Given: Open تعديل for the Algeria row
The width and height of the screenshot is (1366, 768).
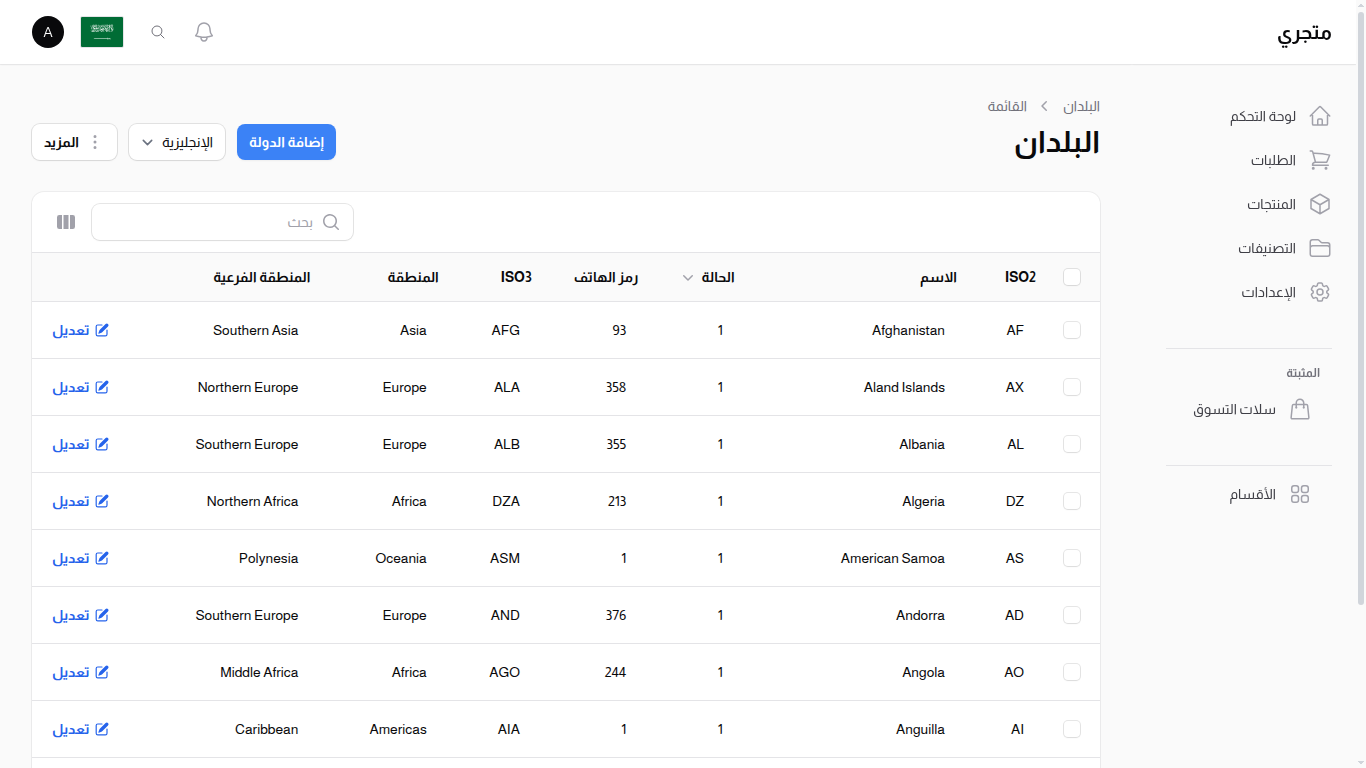Looking at the screenshot, I should pyautogui.click(x=80, y=501).
